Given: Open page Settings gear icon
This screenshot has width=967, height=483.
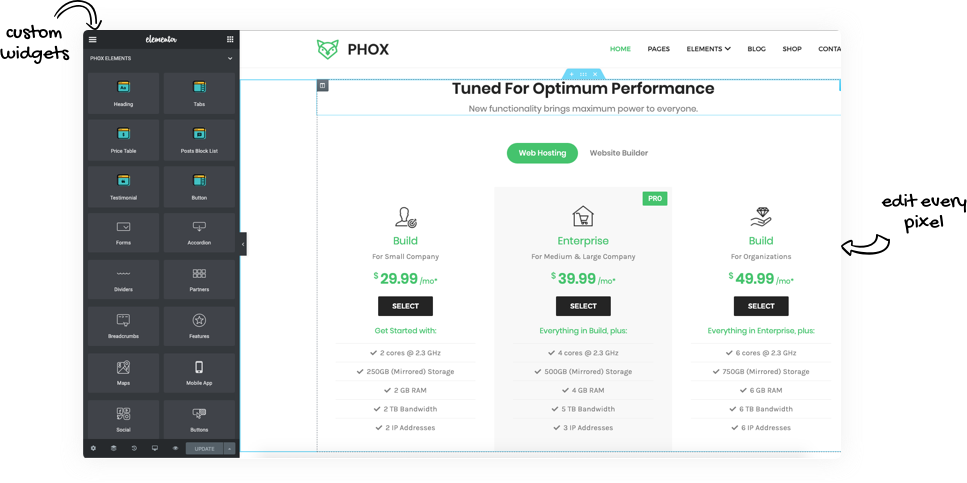Looking at the screenshot, I should pyautogui.click(x=94, y=448).
